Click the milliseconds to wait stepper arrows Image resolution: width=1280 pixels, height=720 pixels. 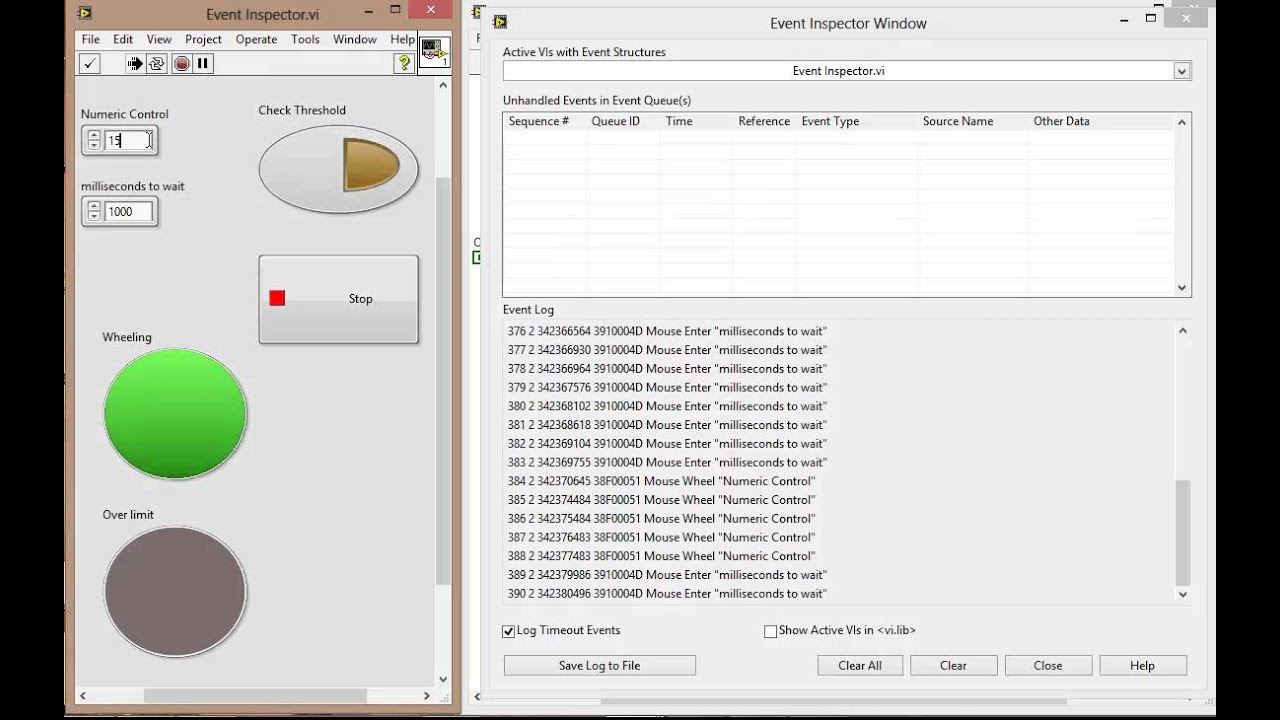point(94,211)
